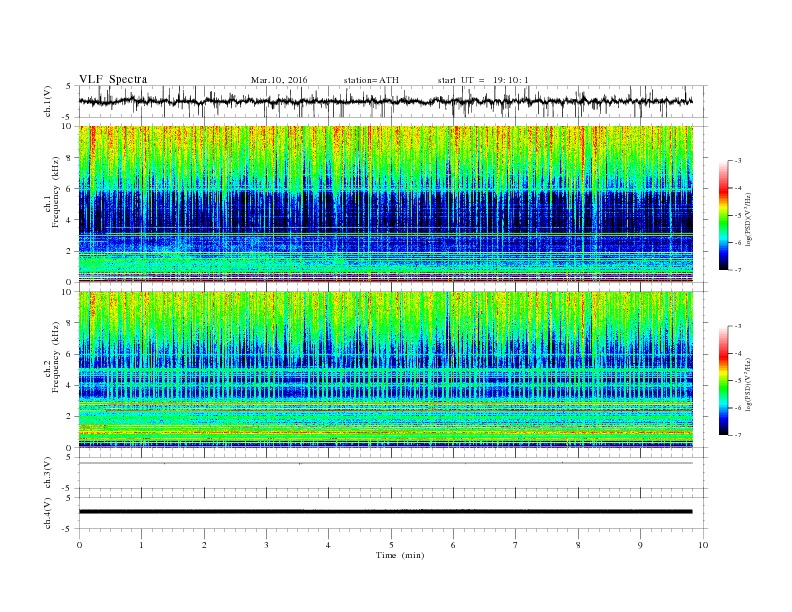Click the 'start UT = 19:10:1' label
Screen dimensions: 792x612
[483, 80]
